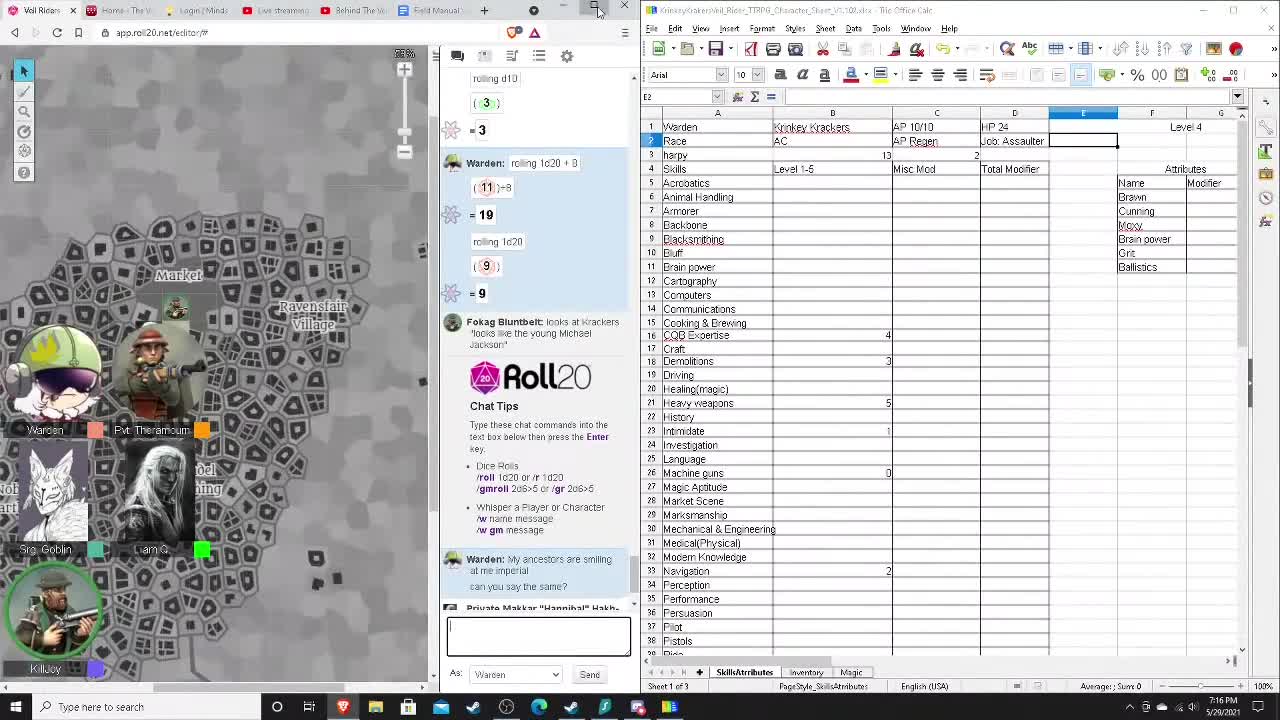Open the Roll20 turn order clock tool
The image size is (1280, 720).
point(24,131)
